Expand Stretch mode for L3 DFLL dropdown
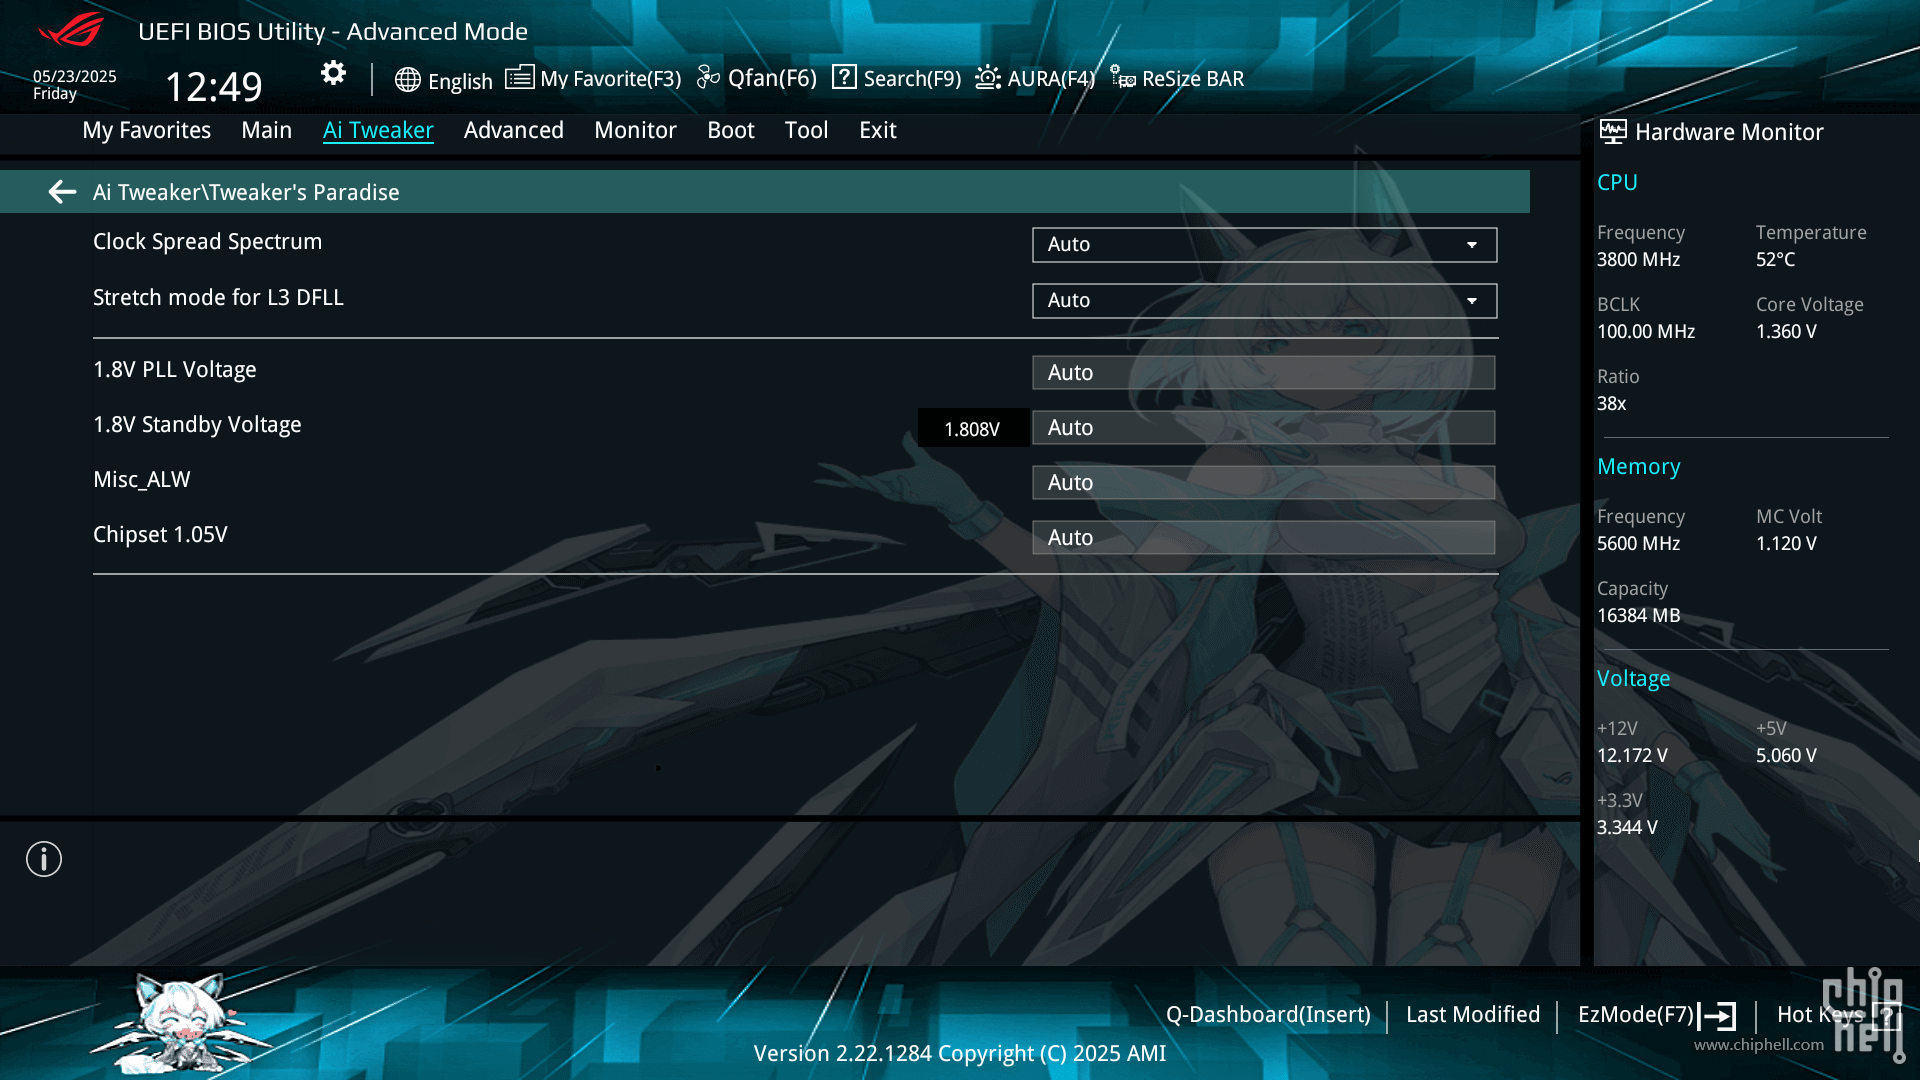The width and height of the screenshot is (1920, 1080). coord(1264,301)
